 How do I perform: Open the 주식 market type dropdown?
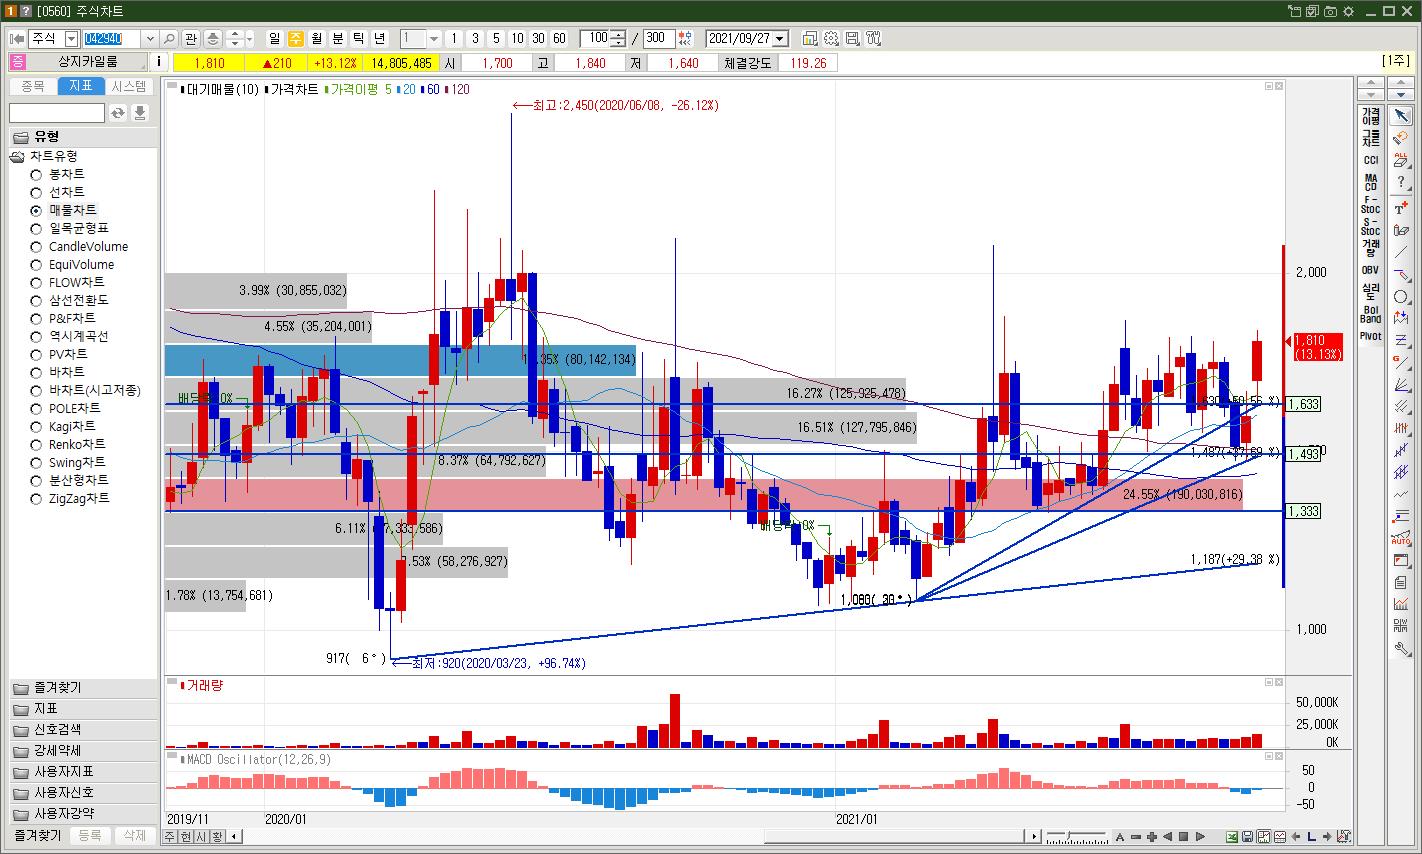point(71,38)
